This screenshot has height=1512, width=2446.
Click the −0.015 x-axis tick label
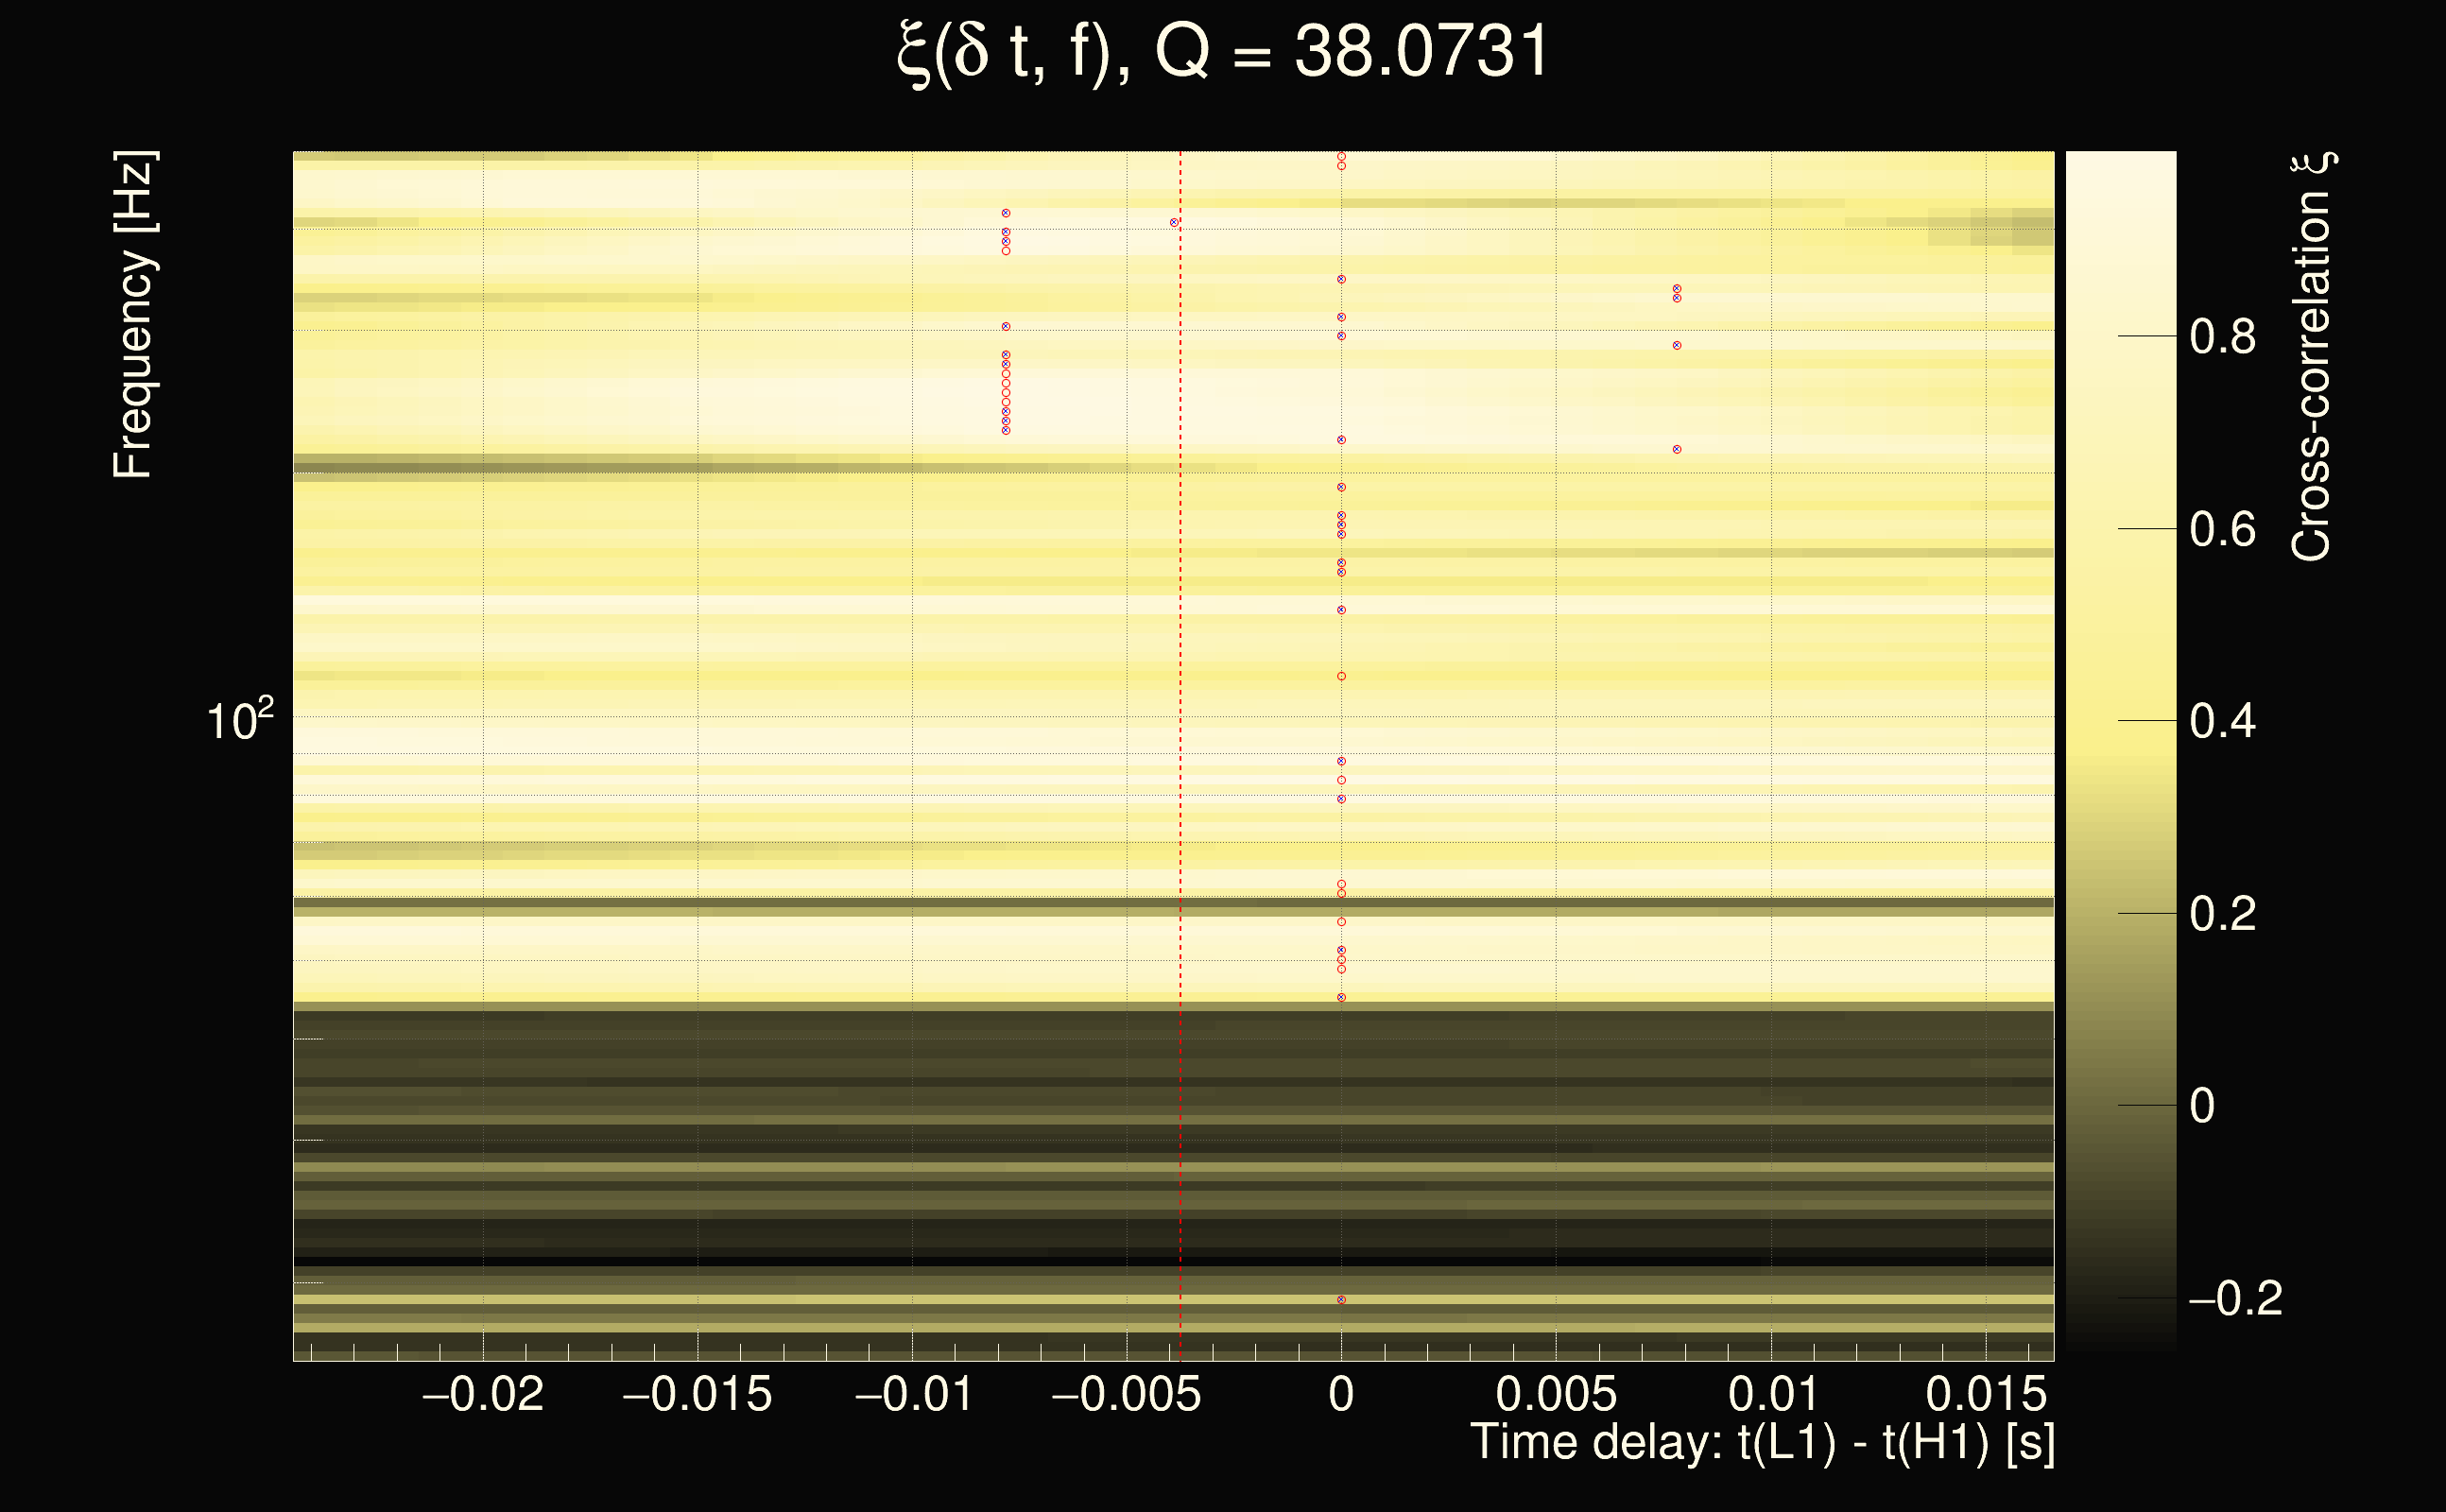pos(697,1394)
